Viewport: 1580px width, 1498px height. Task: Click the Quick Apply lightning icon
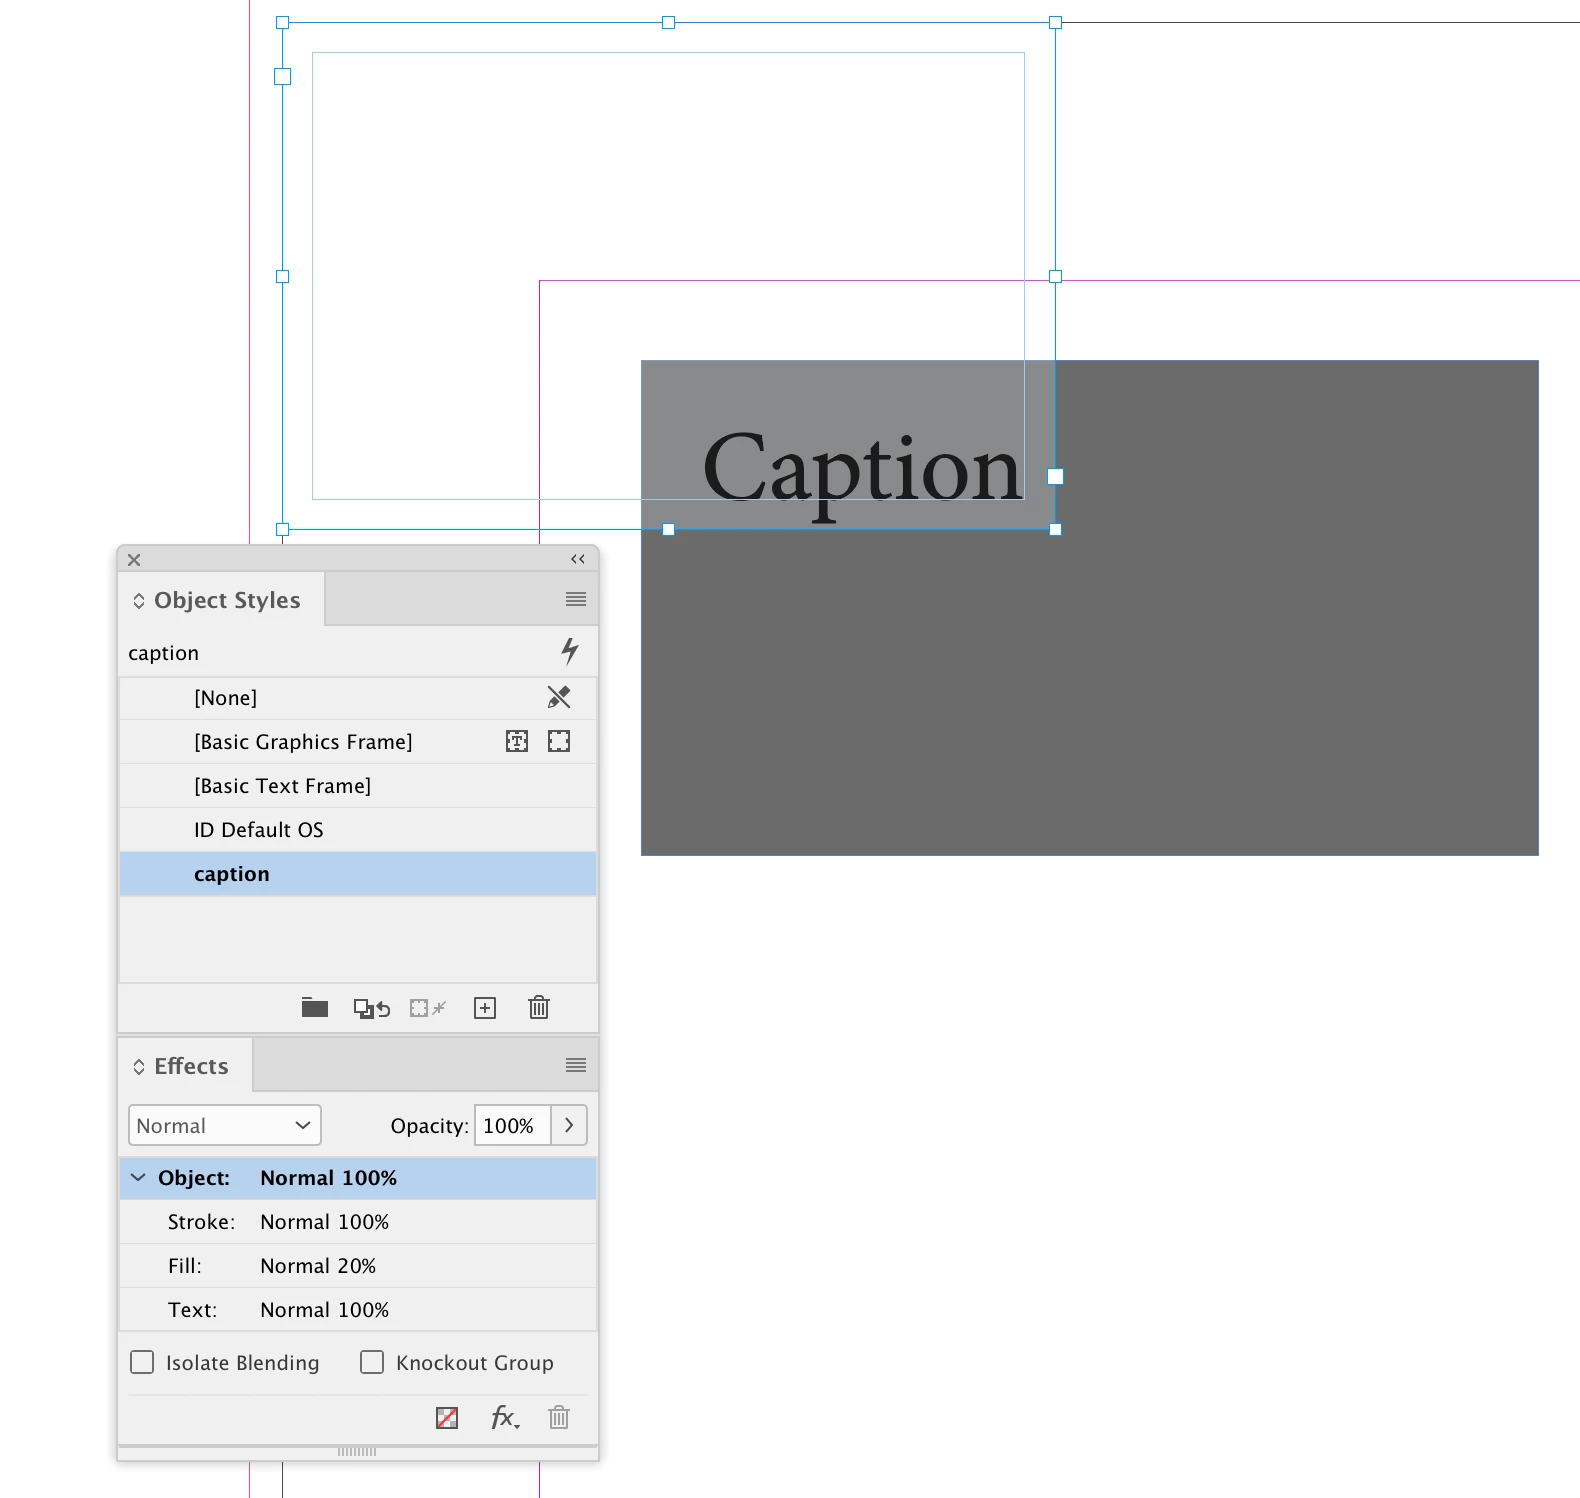pos(570,651)
